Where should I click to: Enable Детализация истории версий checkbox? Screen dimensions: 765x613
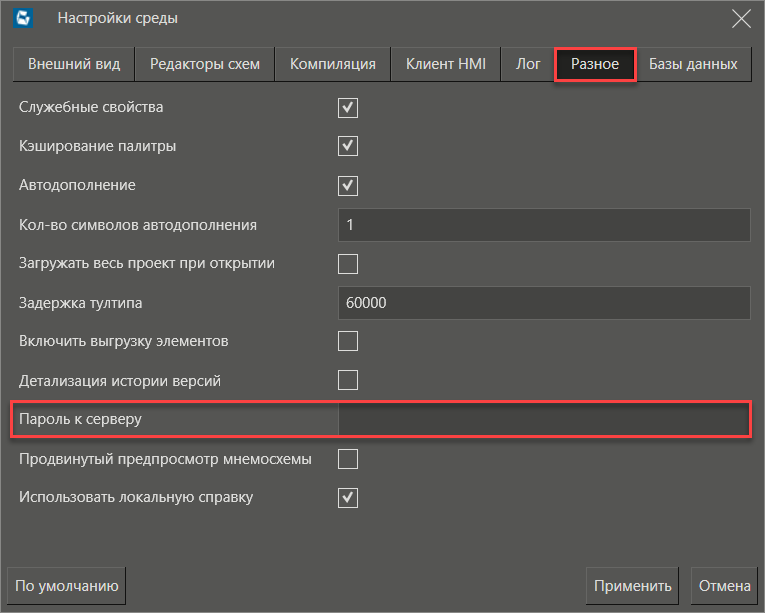[348, 380]
